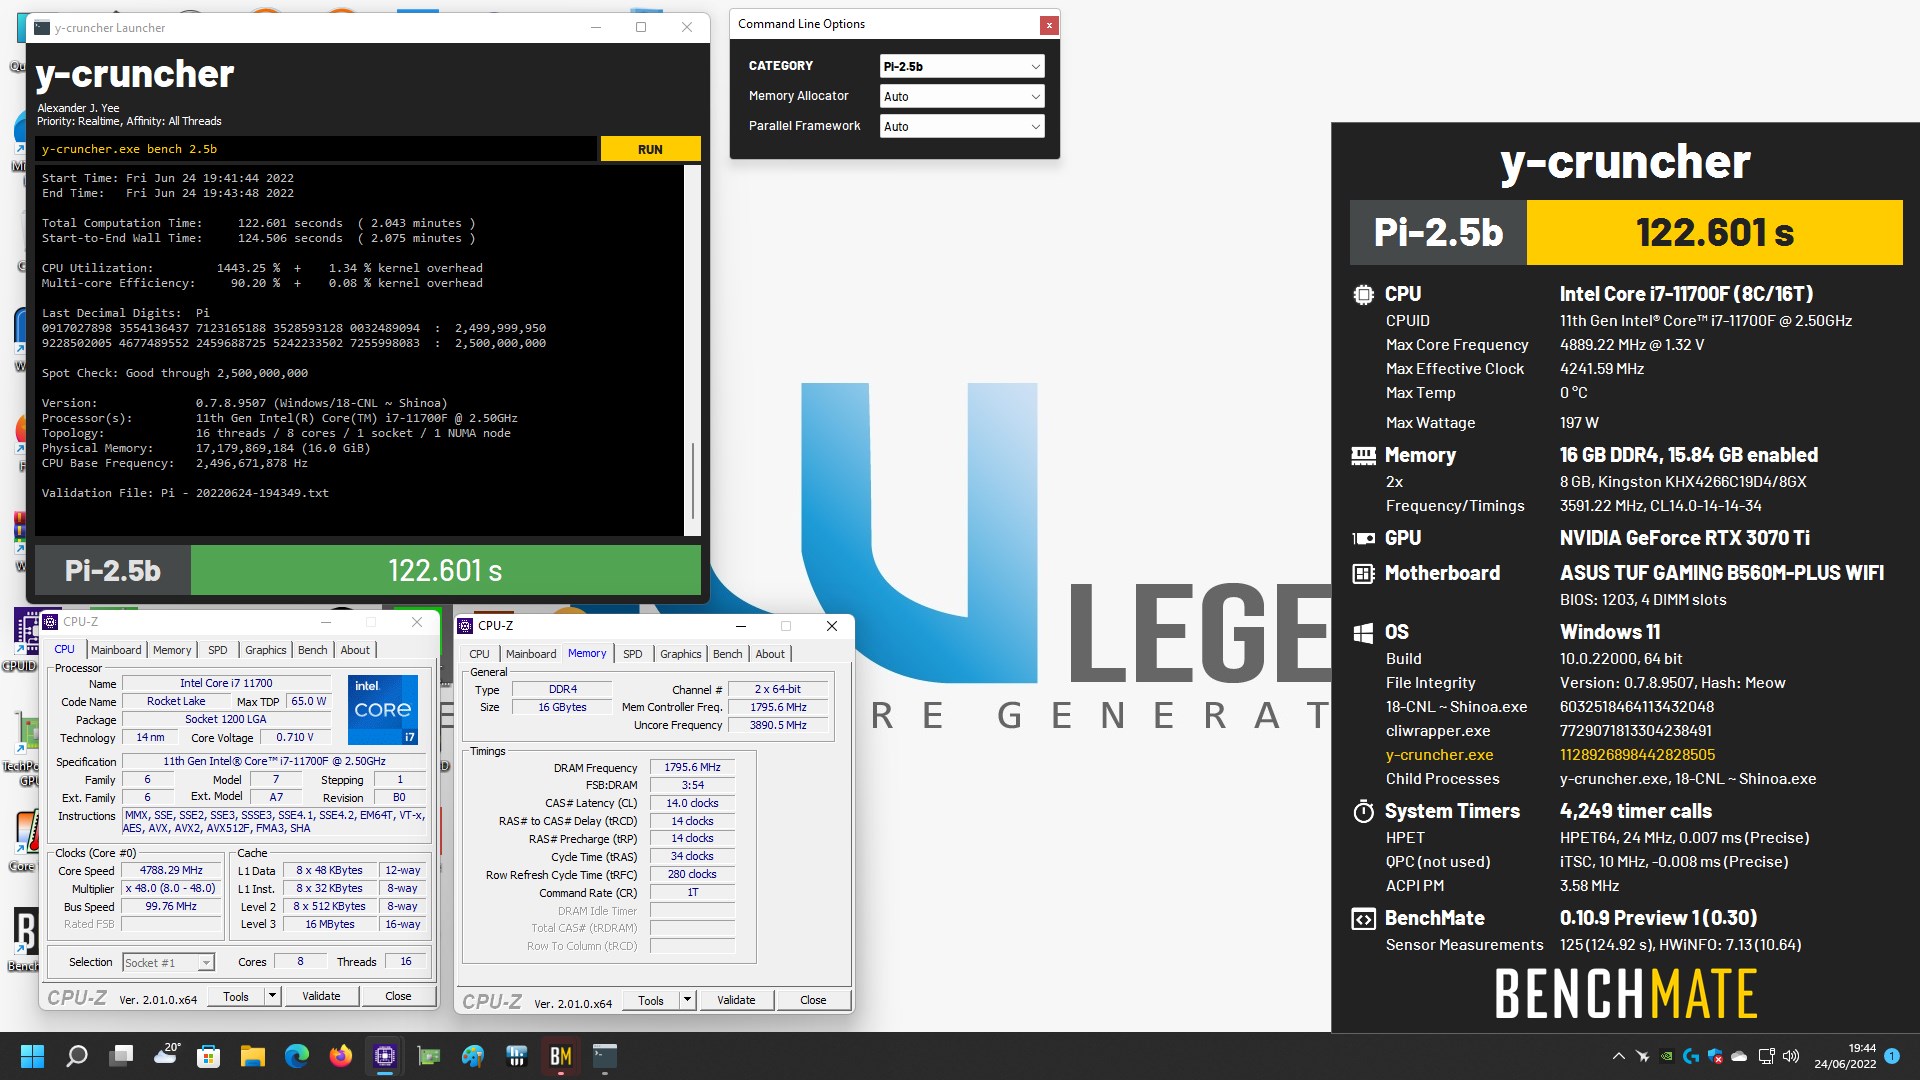Click Validate in CPU-Z CPU window
The image size is (1920, 1080).
pyautogui.click(x=321, y=996)
